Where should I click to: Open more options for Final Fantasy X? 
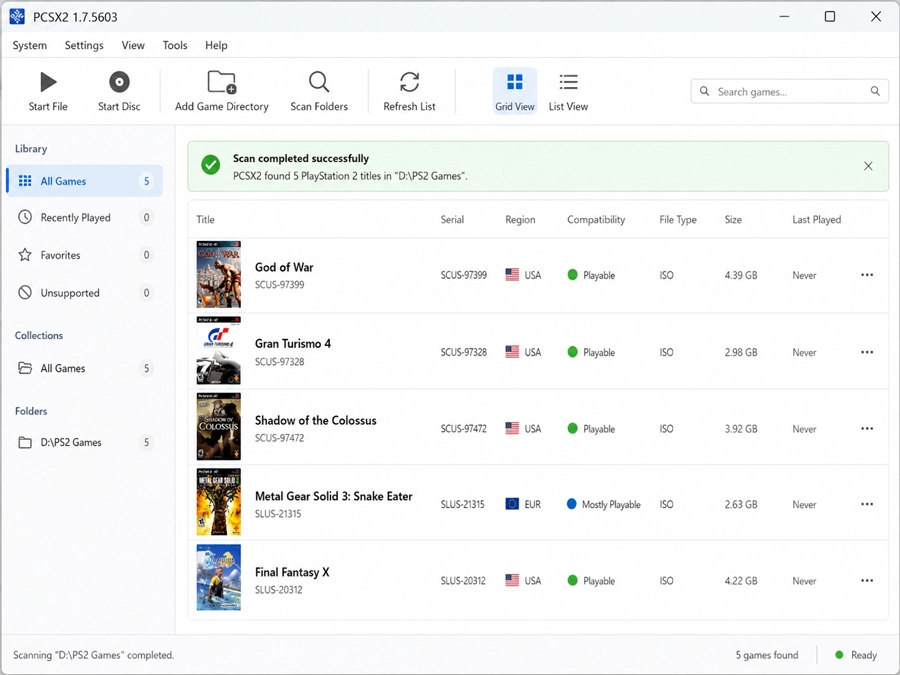point(867,580)
